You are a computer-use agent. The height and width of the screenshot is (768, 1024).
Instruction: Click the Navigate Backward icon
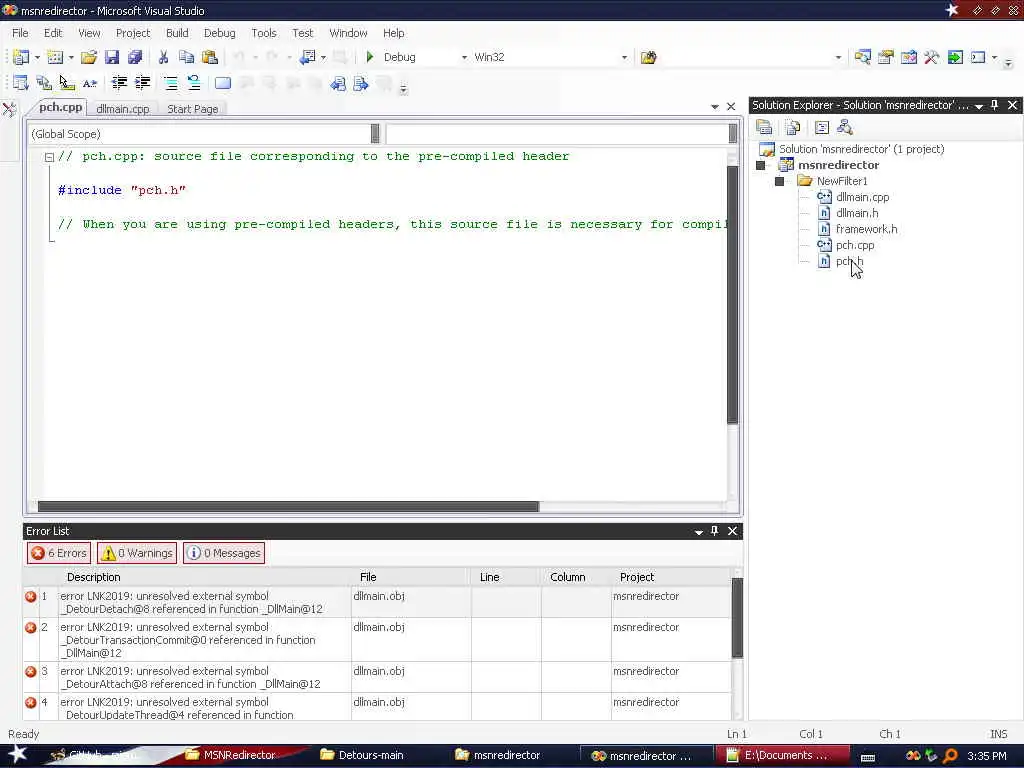point(307,57)
